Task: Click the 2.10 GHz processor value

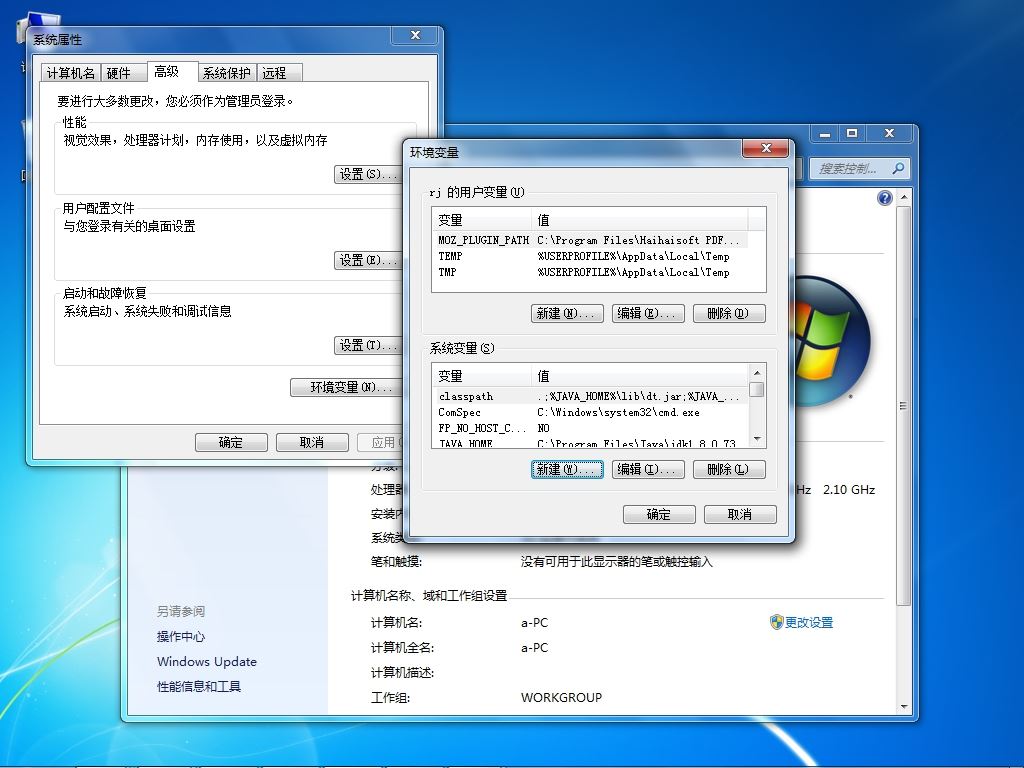Action: [x=849, y=490]
